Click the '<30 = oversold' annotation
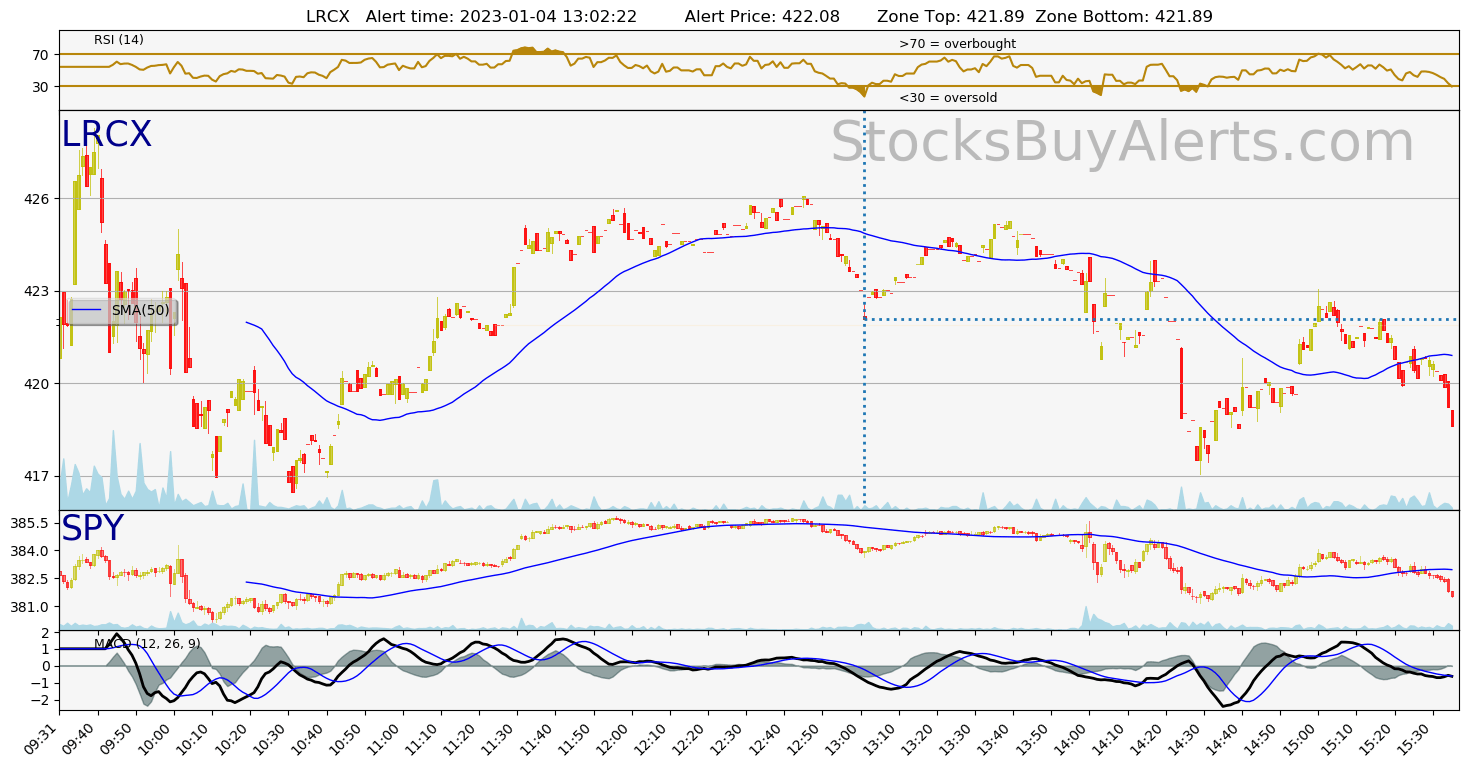The width and height of the screenshot is (1474, 768). click(948, 98)
